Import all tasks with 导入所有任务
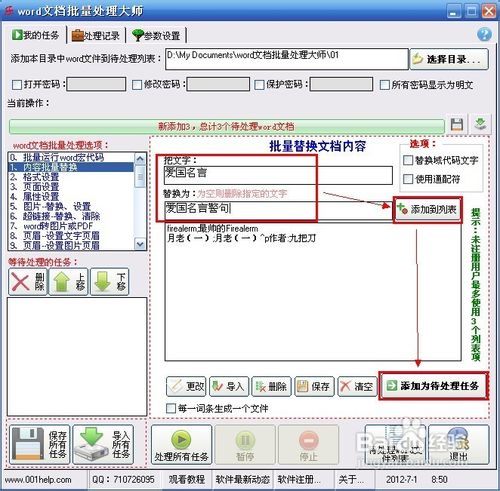 pos(103,444)
